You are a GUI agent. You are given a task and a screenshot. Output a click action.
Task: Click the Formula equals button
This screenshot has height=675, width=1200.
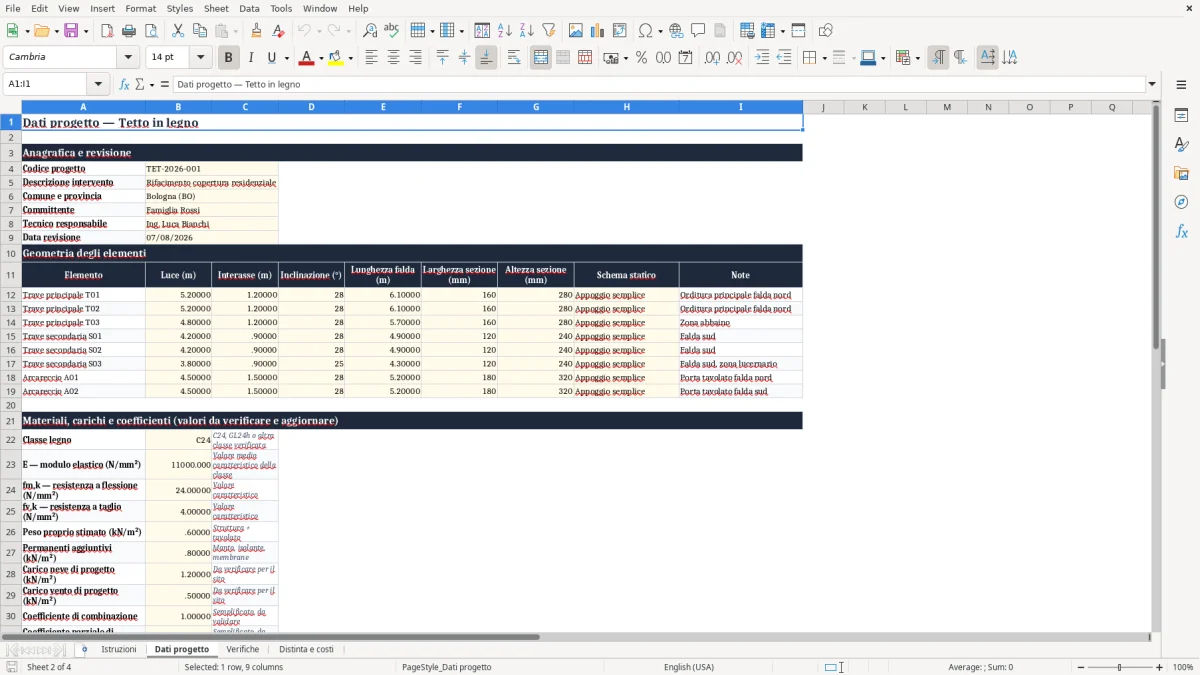pos(165,84)
